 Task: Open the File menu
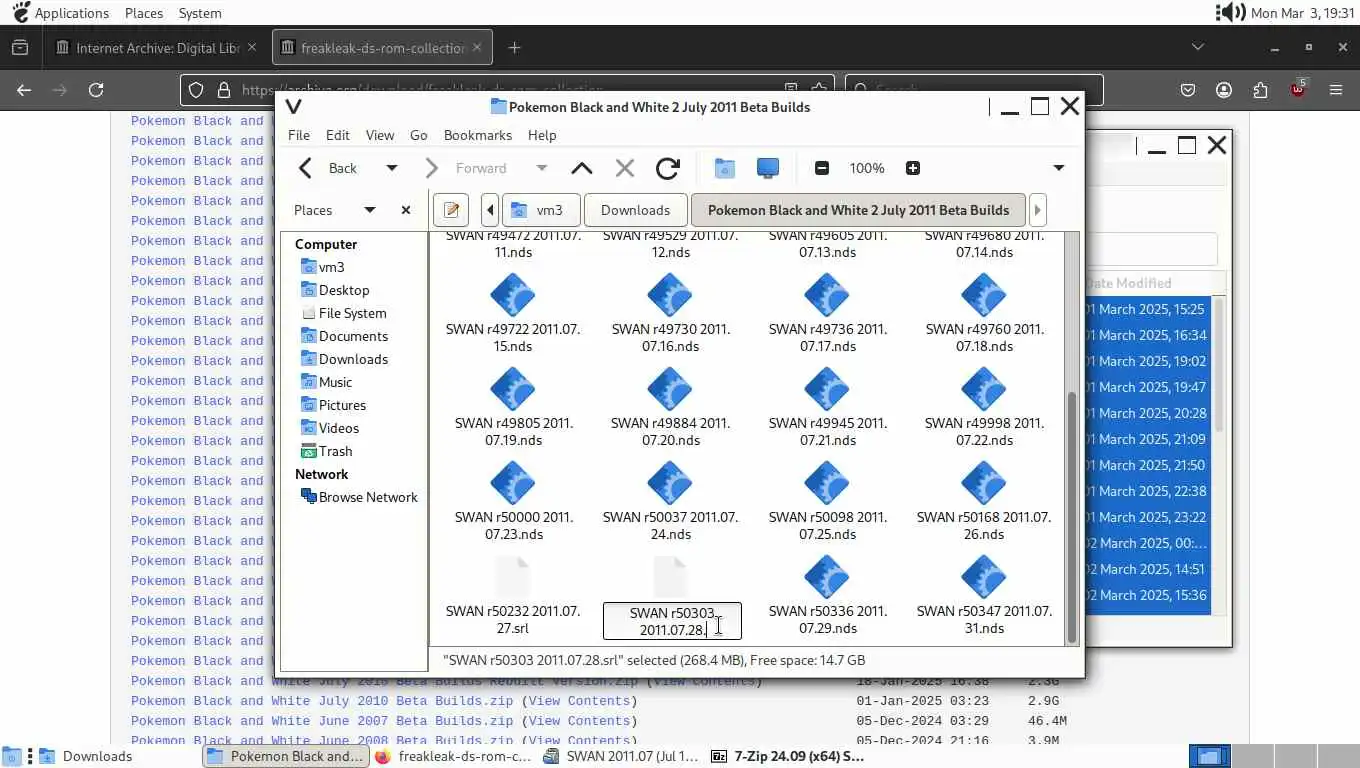pyautogui.click(x=299, y=135)
